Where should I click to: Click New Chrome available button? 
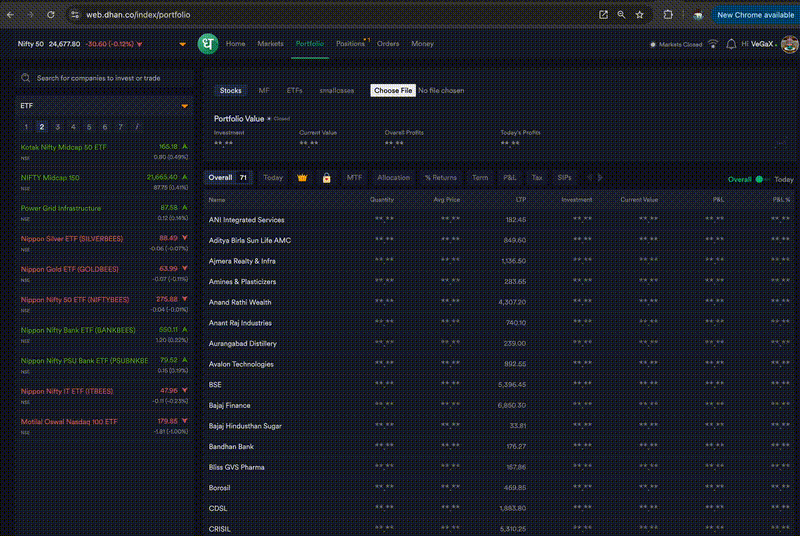(755, 15)
